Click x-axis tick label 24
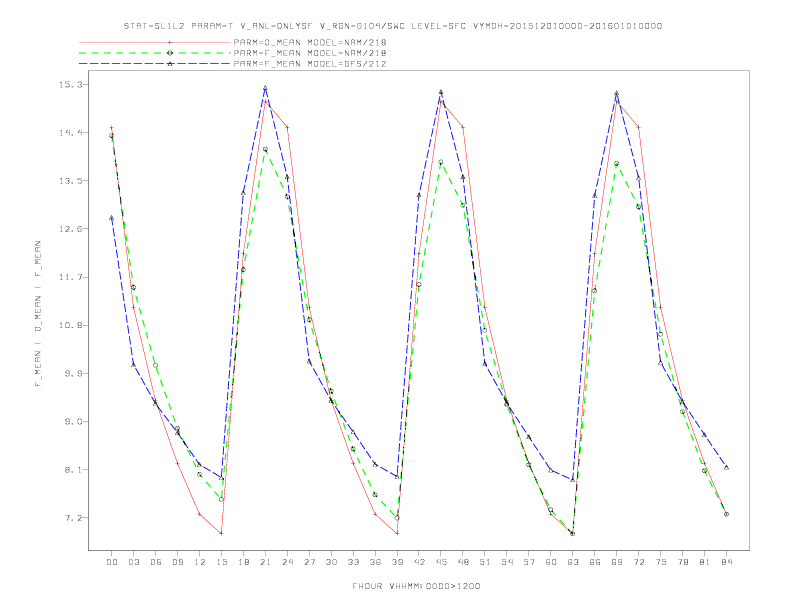Viewport: 792px width, 612px height. tap(287, 562)
